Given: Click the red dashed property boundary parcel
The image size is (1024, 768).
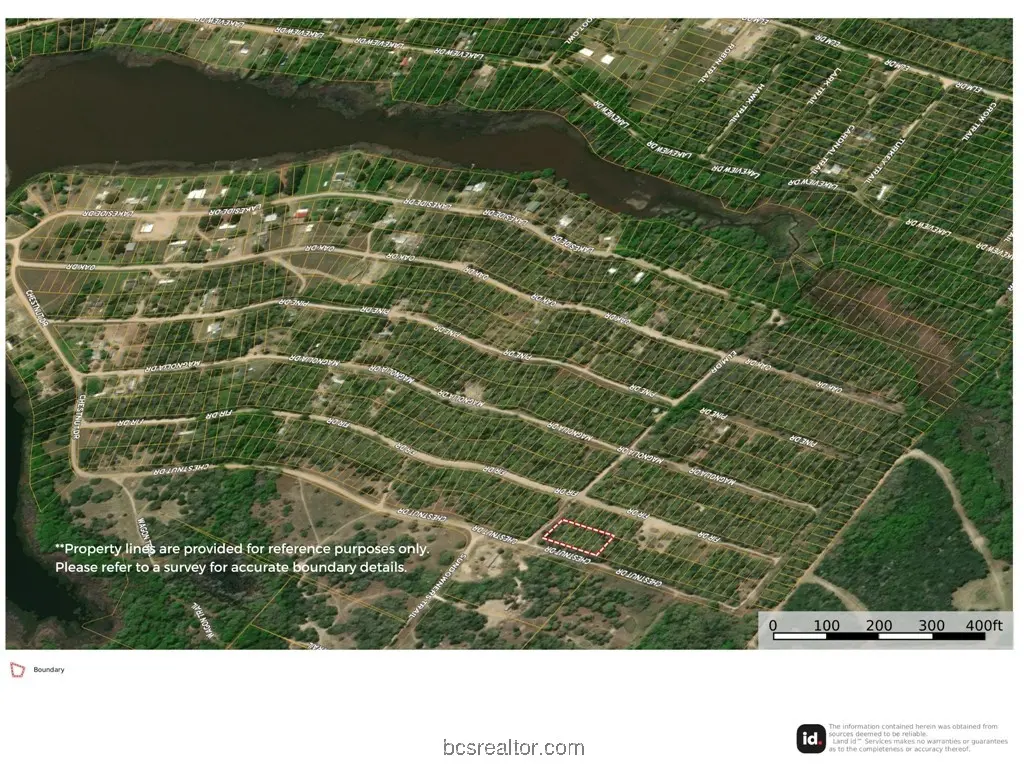Looking at the screenshot, I should 578,537.
